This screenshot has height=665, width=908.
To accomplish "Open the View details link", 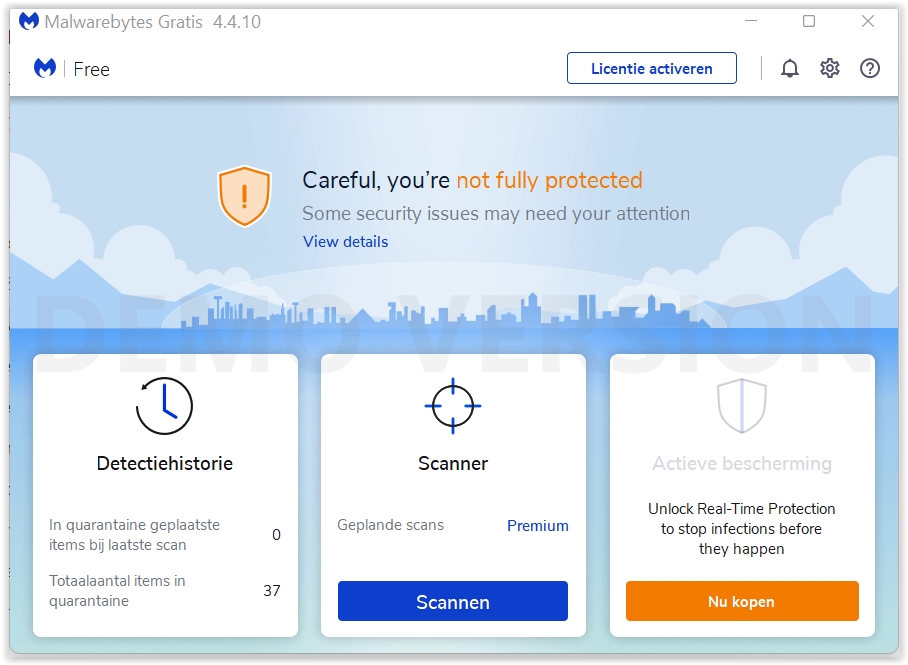I will click(345, 242).
